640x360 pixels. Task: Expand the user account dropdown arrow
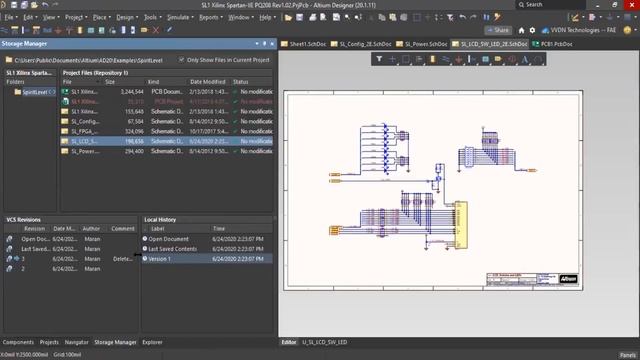pos(636,30)
